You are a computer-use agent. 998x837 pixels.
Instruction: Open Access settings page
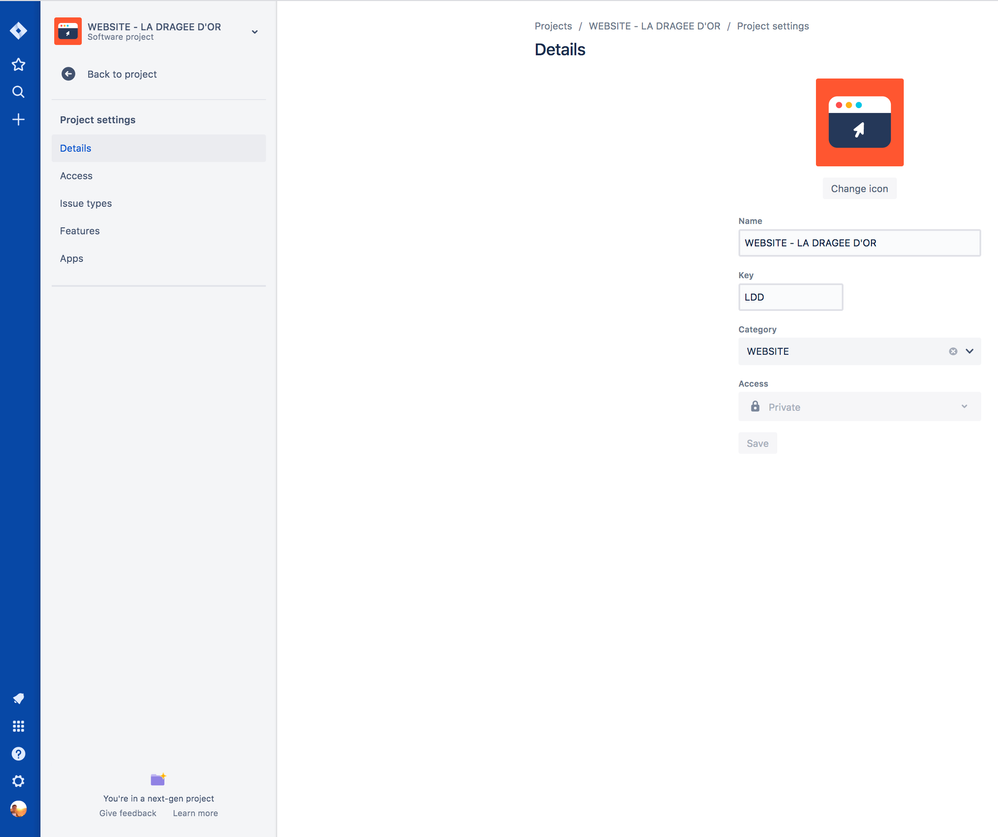[x=158, y=176]
